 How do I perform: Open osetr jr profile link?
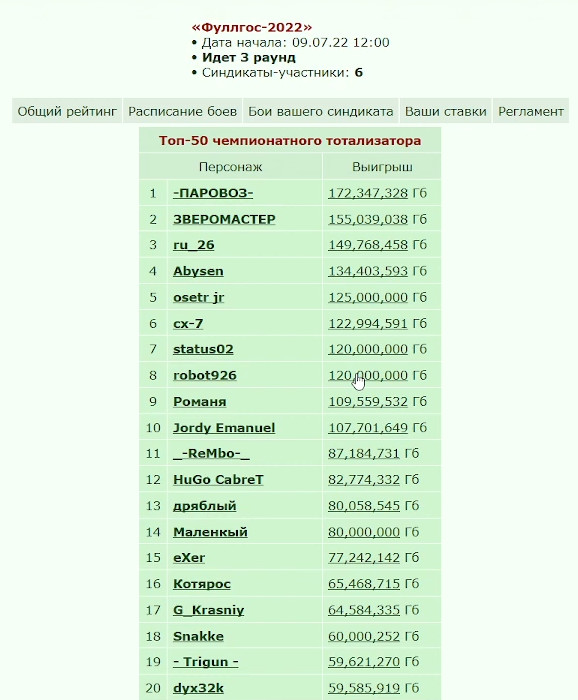[x=199, y=297]
